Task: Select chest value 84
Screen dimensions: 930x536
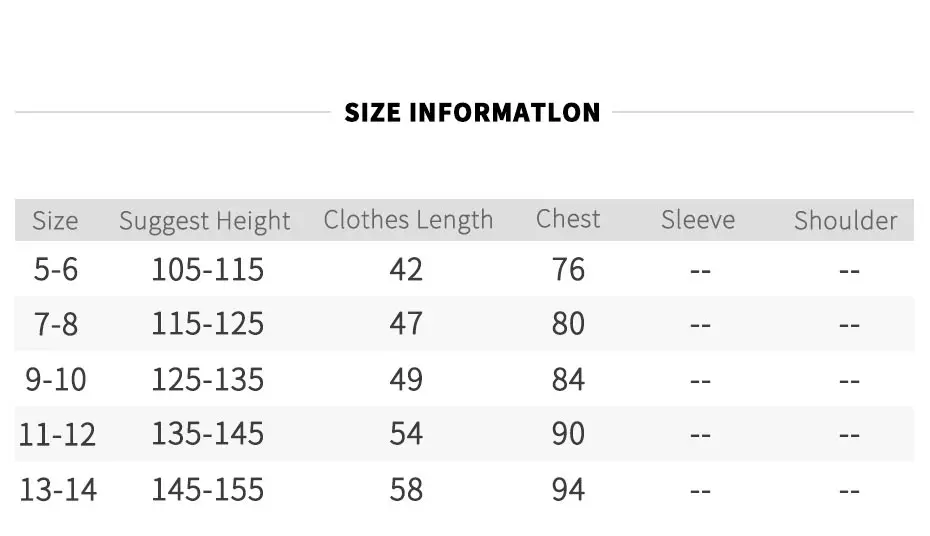Action: 568,379
